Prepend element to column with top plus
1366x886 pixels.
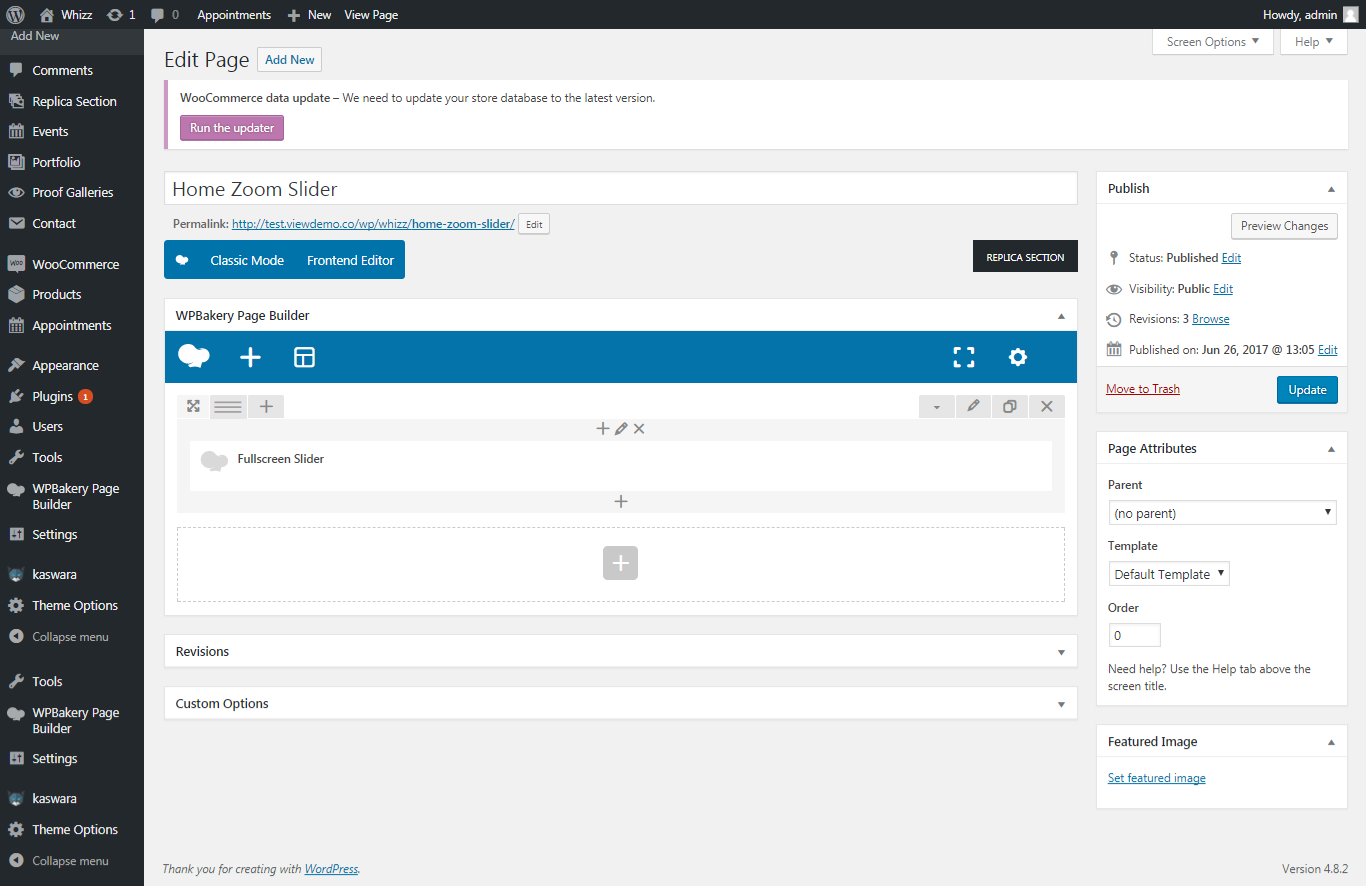602,428
